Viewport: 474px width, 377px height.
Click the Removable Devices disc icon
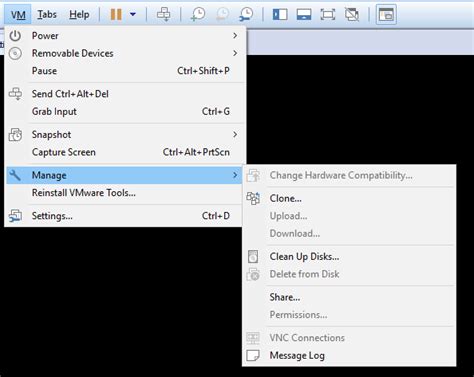pos(15,53)
